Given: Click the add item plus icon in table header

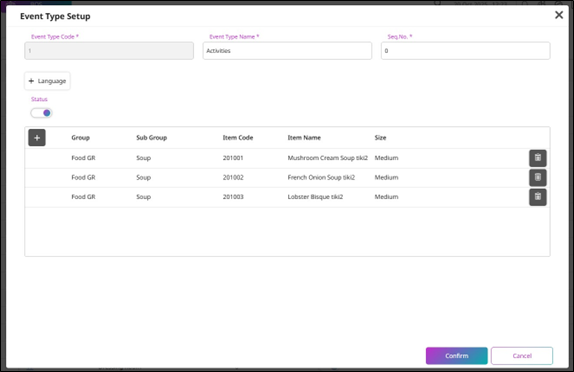Looking at the screenshot, I should 37,138.
